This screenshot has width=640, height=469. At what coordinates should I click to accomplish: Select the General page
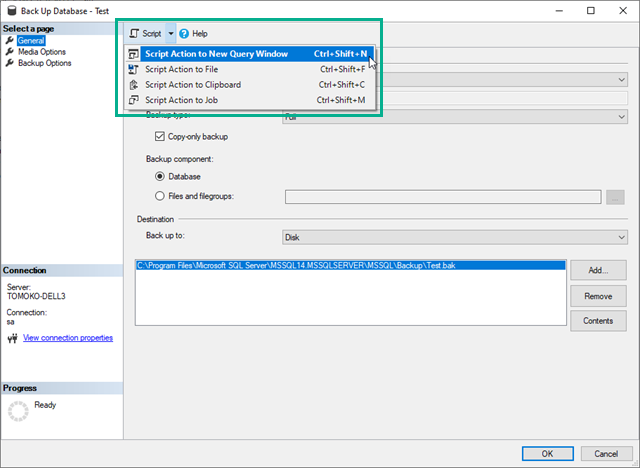point(31,40)
